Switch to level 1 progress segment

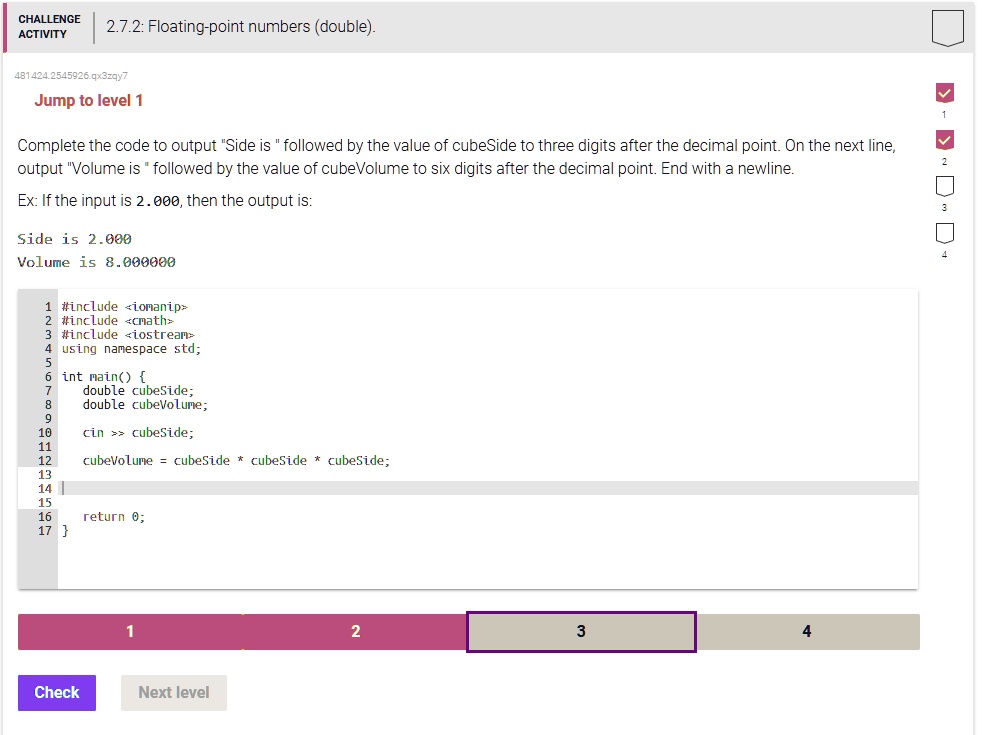tap(130, 631)
